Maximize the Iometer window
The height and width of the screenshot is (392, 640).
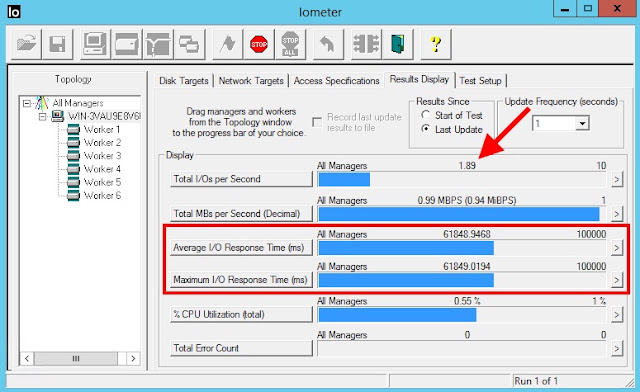pyautogui.click(x=587, y=9)
